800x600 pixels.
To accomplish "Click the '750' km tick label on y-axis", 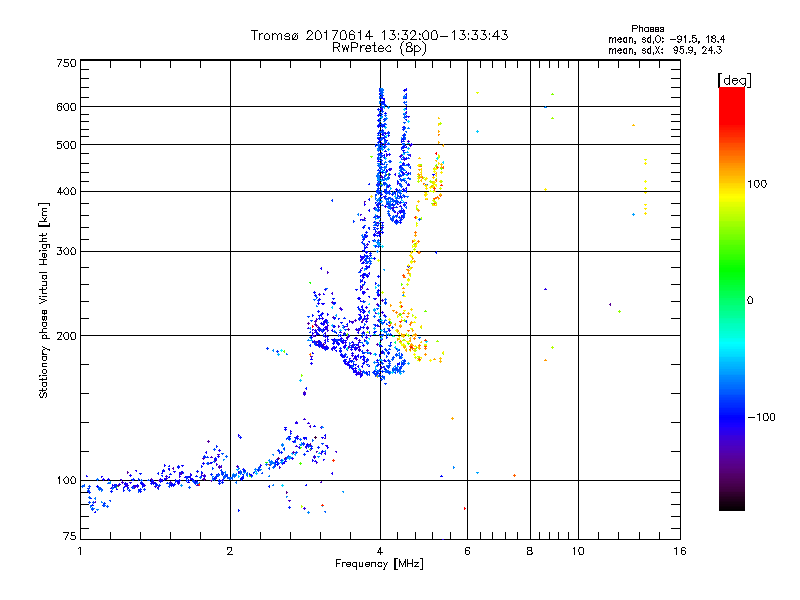I will pyautogui.click(x=66, y=63).
